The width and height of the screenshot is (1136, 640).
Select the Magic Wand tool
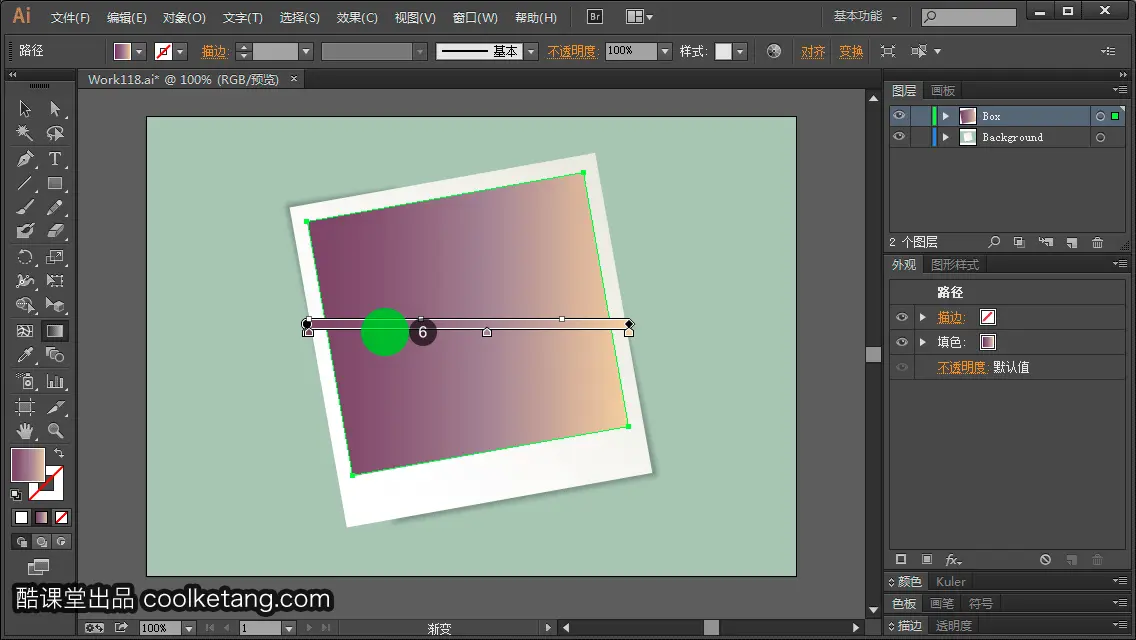tap(25, 133)
